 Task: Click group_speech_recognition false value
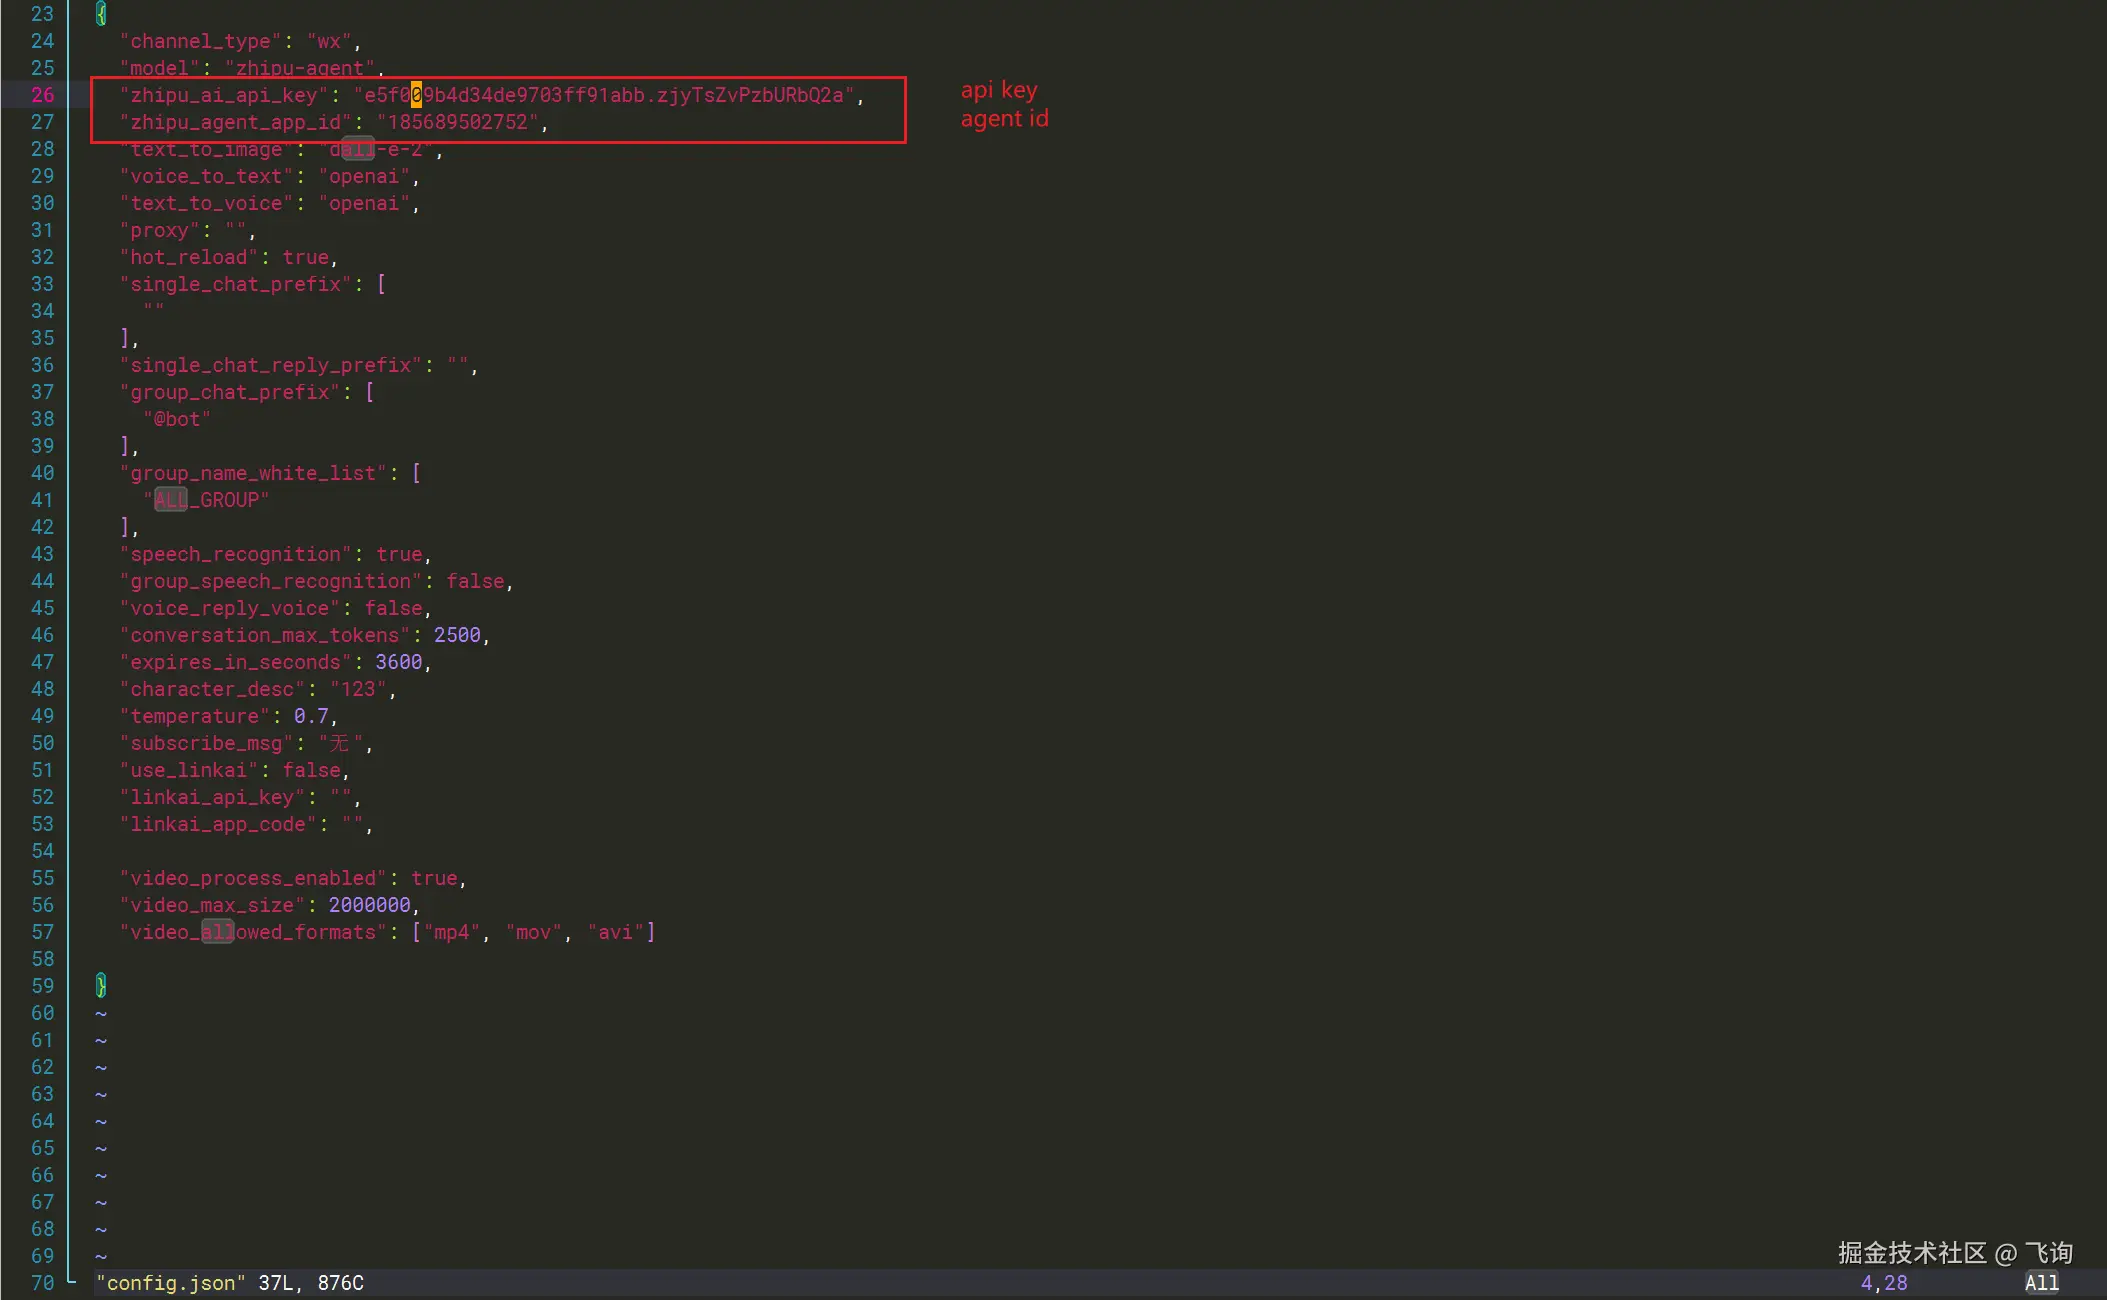coord(475,581)
